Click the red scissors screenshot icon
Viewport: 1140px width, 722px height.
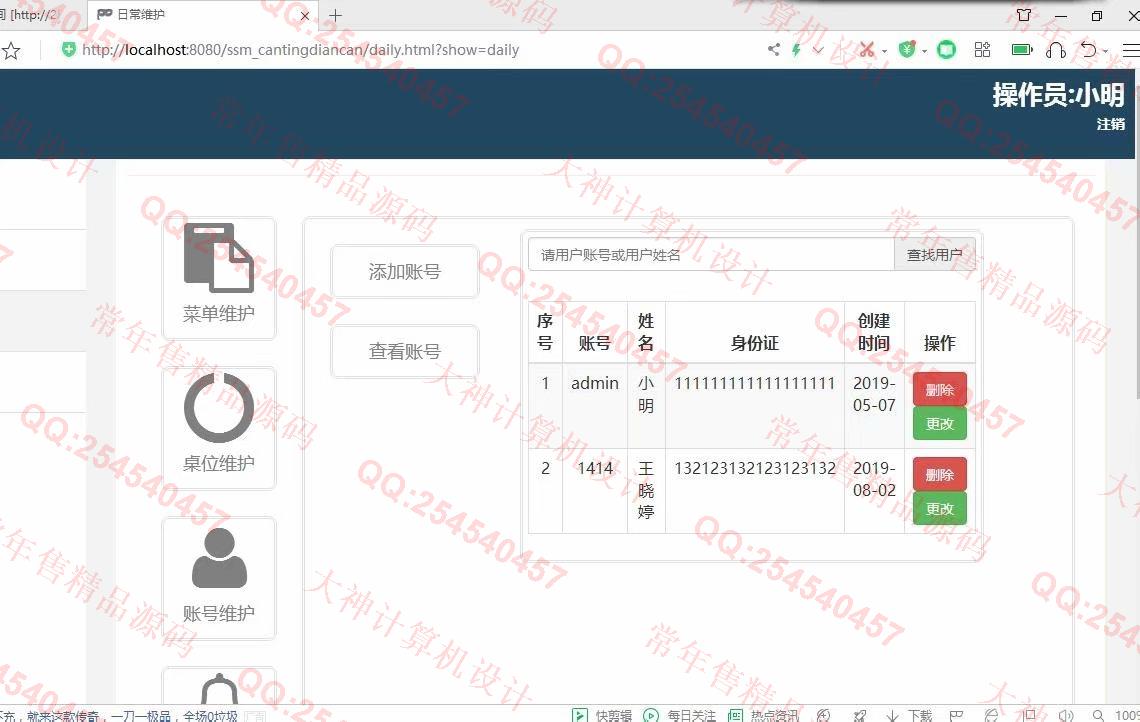(866, 49)
